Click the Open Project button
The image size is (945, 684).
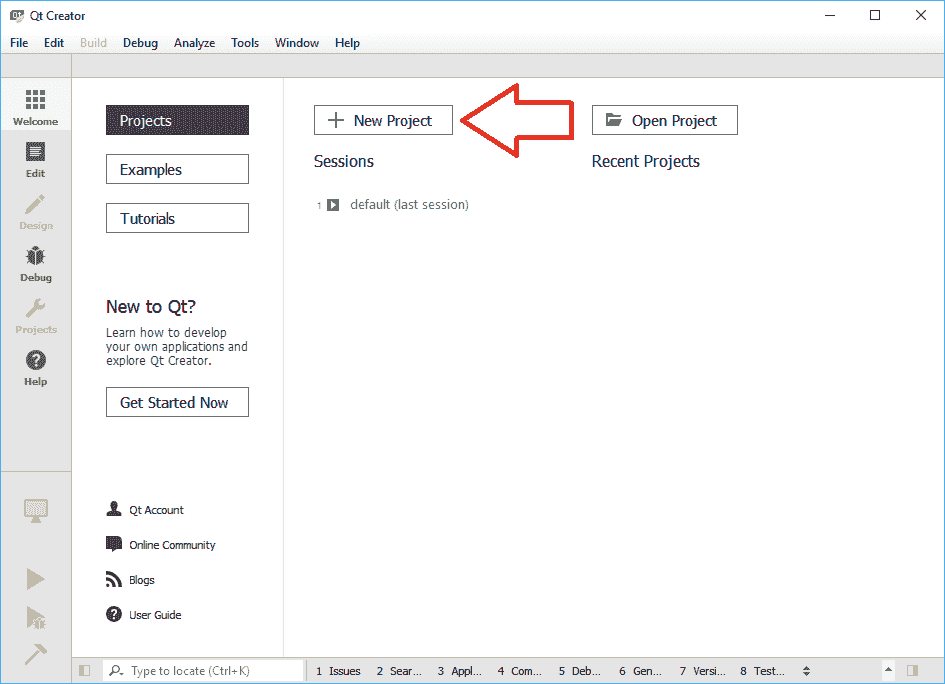[x=664, y=120]
